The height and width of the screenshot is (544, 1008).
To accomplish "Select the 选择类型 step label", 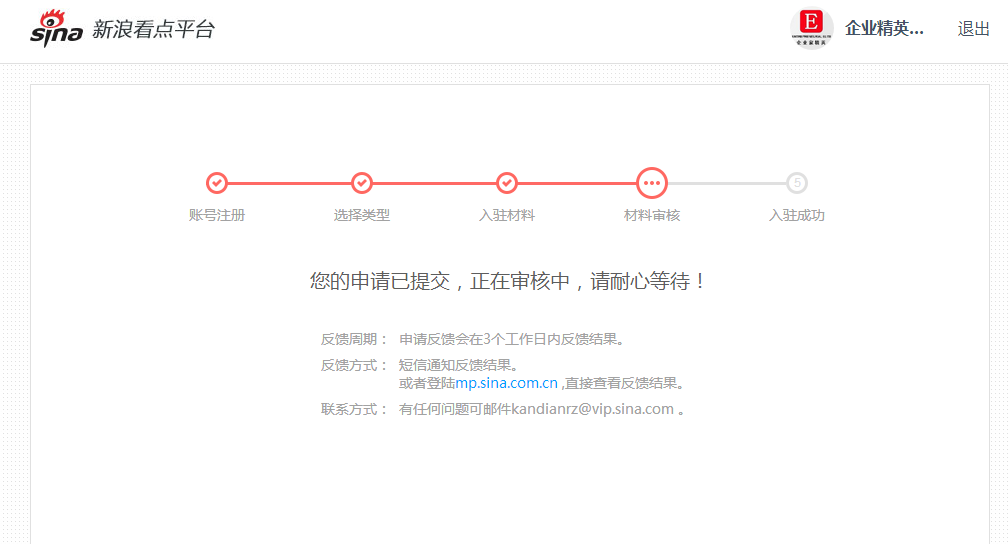I will pos(362,215).
